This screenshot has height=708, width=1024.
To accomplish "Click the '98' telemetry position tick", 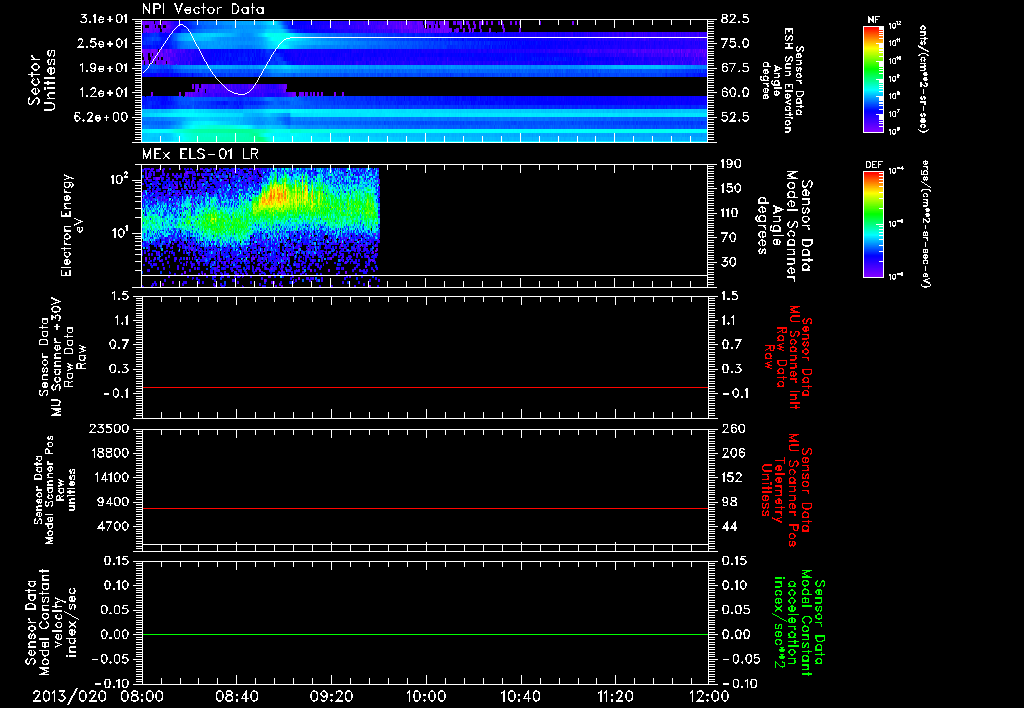I will (728, 502).
